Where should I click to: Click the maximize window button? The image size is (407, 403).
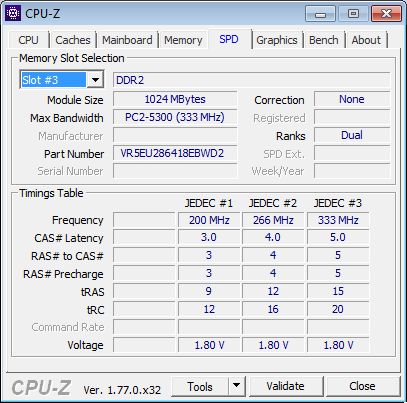coord(353,14)
